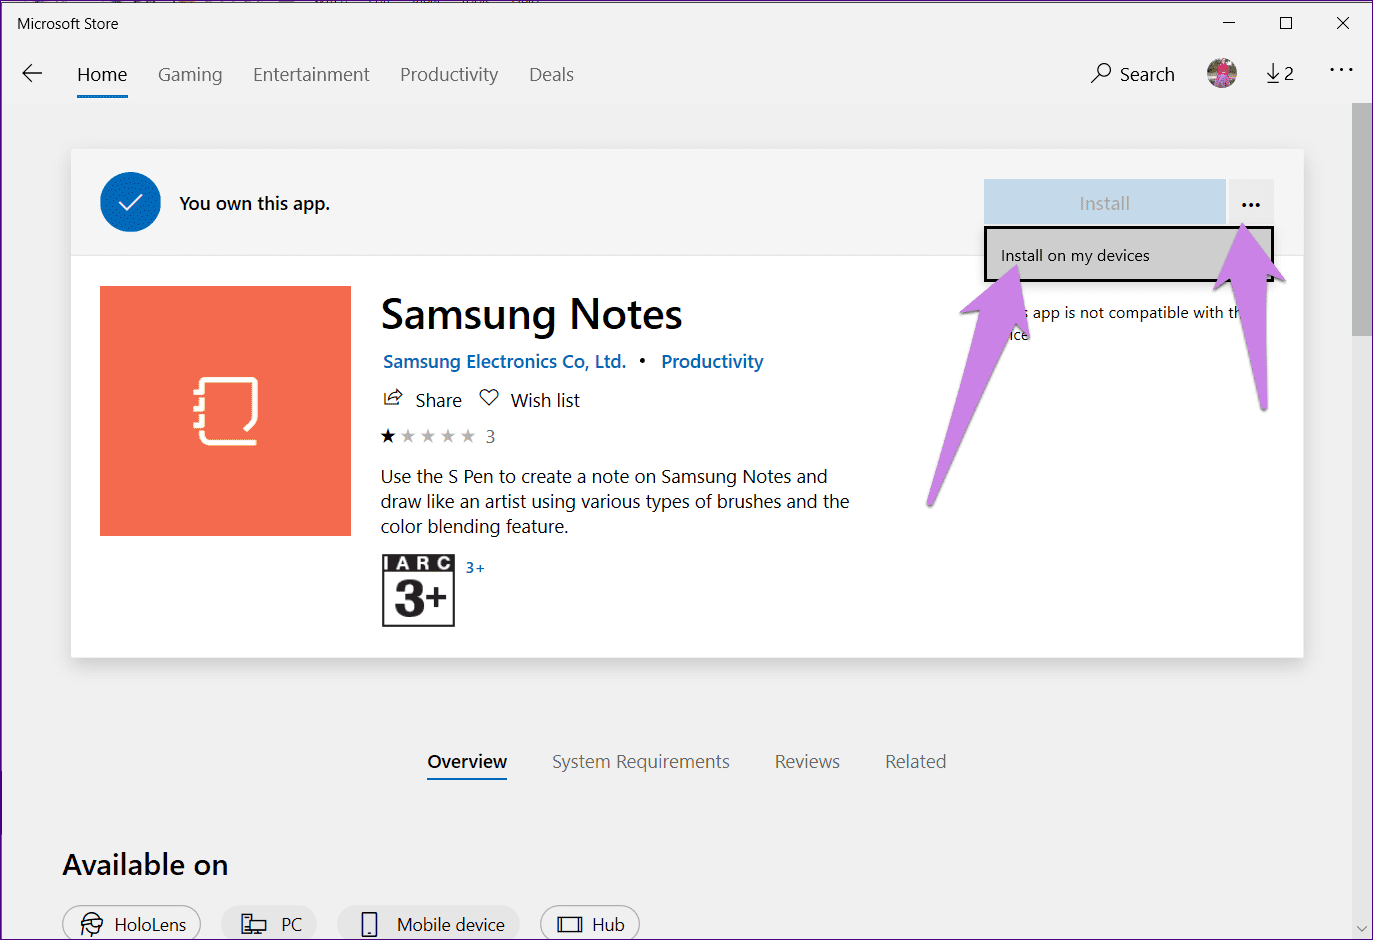Open the Reviews section
The width and height of the screenshot is (1373, 940).
(x=807, y=762)
